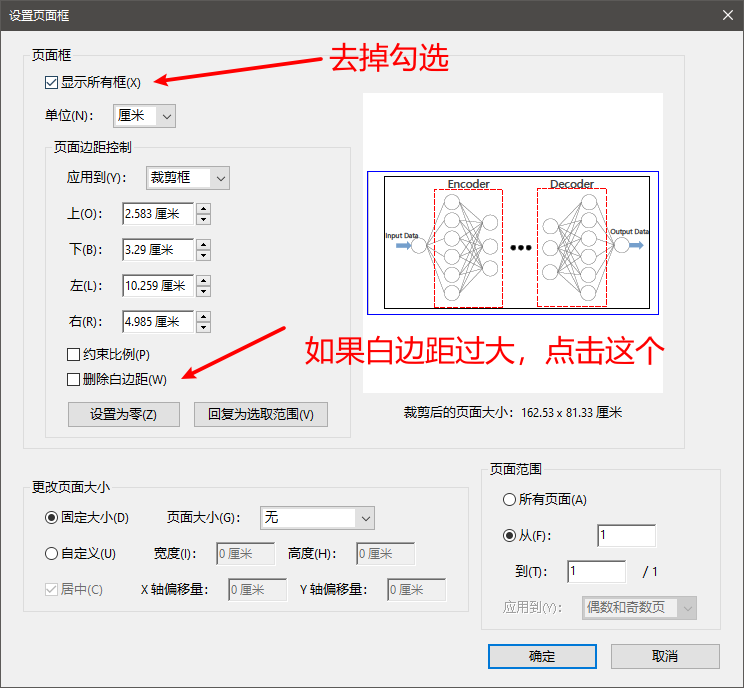
Task: Enable the 约束比例 checkbox
Action: click(74, 354)
